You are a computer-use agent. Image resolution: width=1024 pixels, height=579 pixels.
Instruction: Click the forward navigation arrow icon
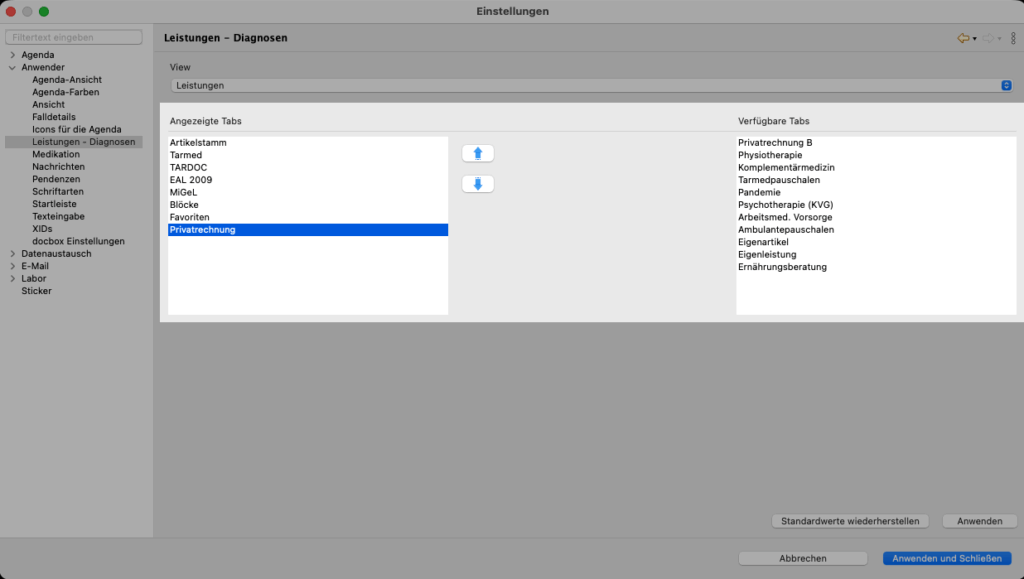(988, 38)
